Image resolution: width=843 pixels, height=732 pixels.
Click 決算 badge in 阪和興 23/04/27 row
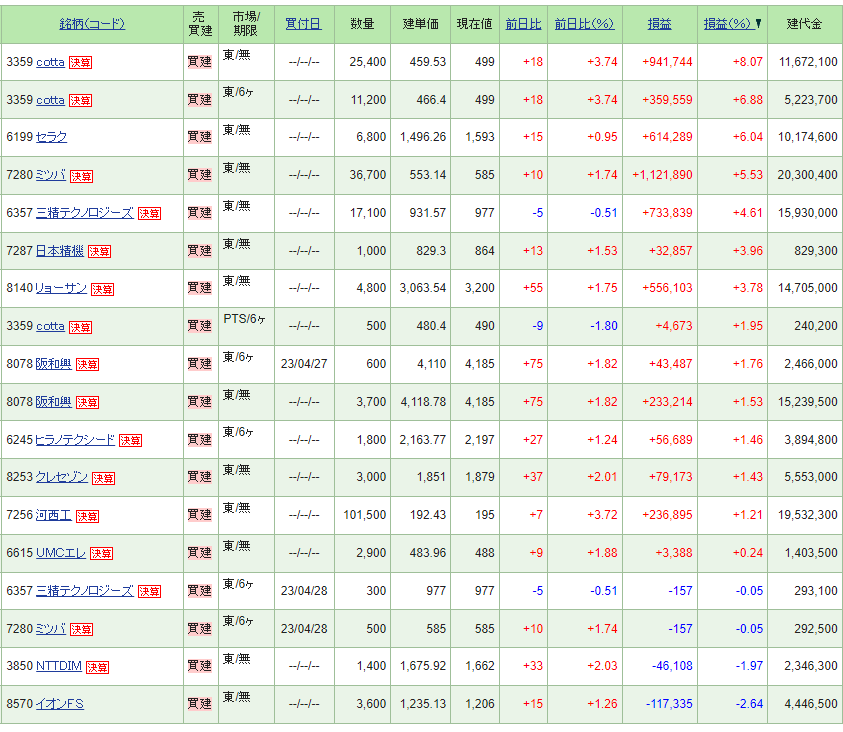(87, 364)
